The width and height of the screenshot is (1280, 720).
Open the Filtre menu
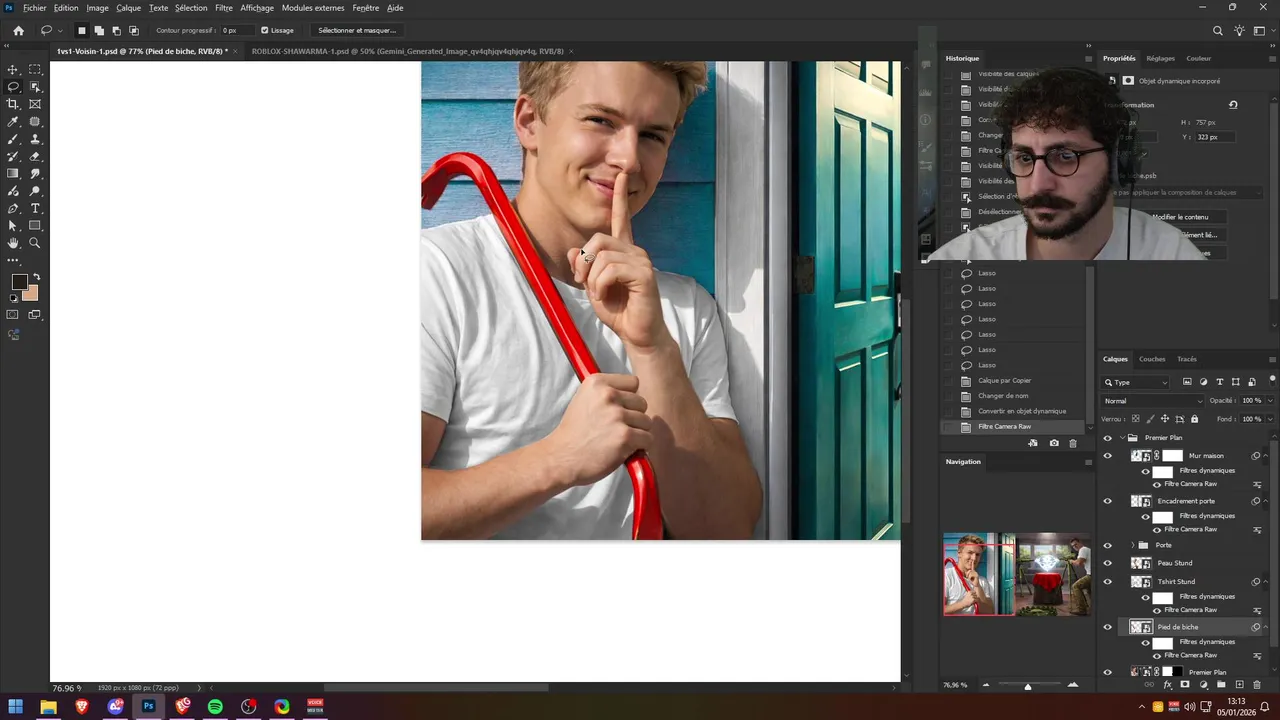point(224,8)
